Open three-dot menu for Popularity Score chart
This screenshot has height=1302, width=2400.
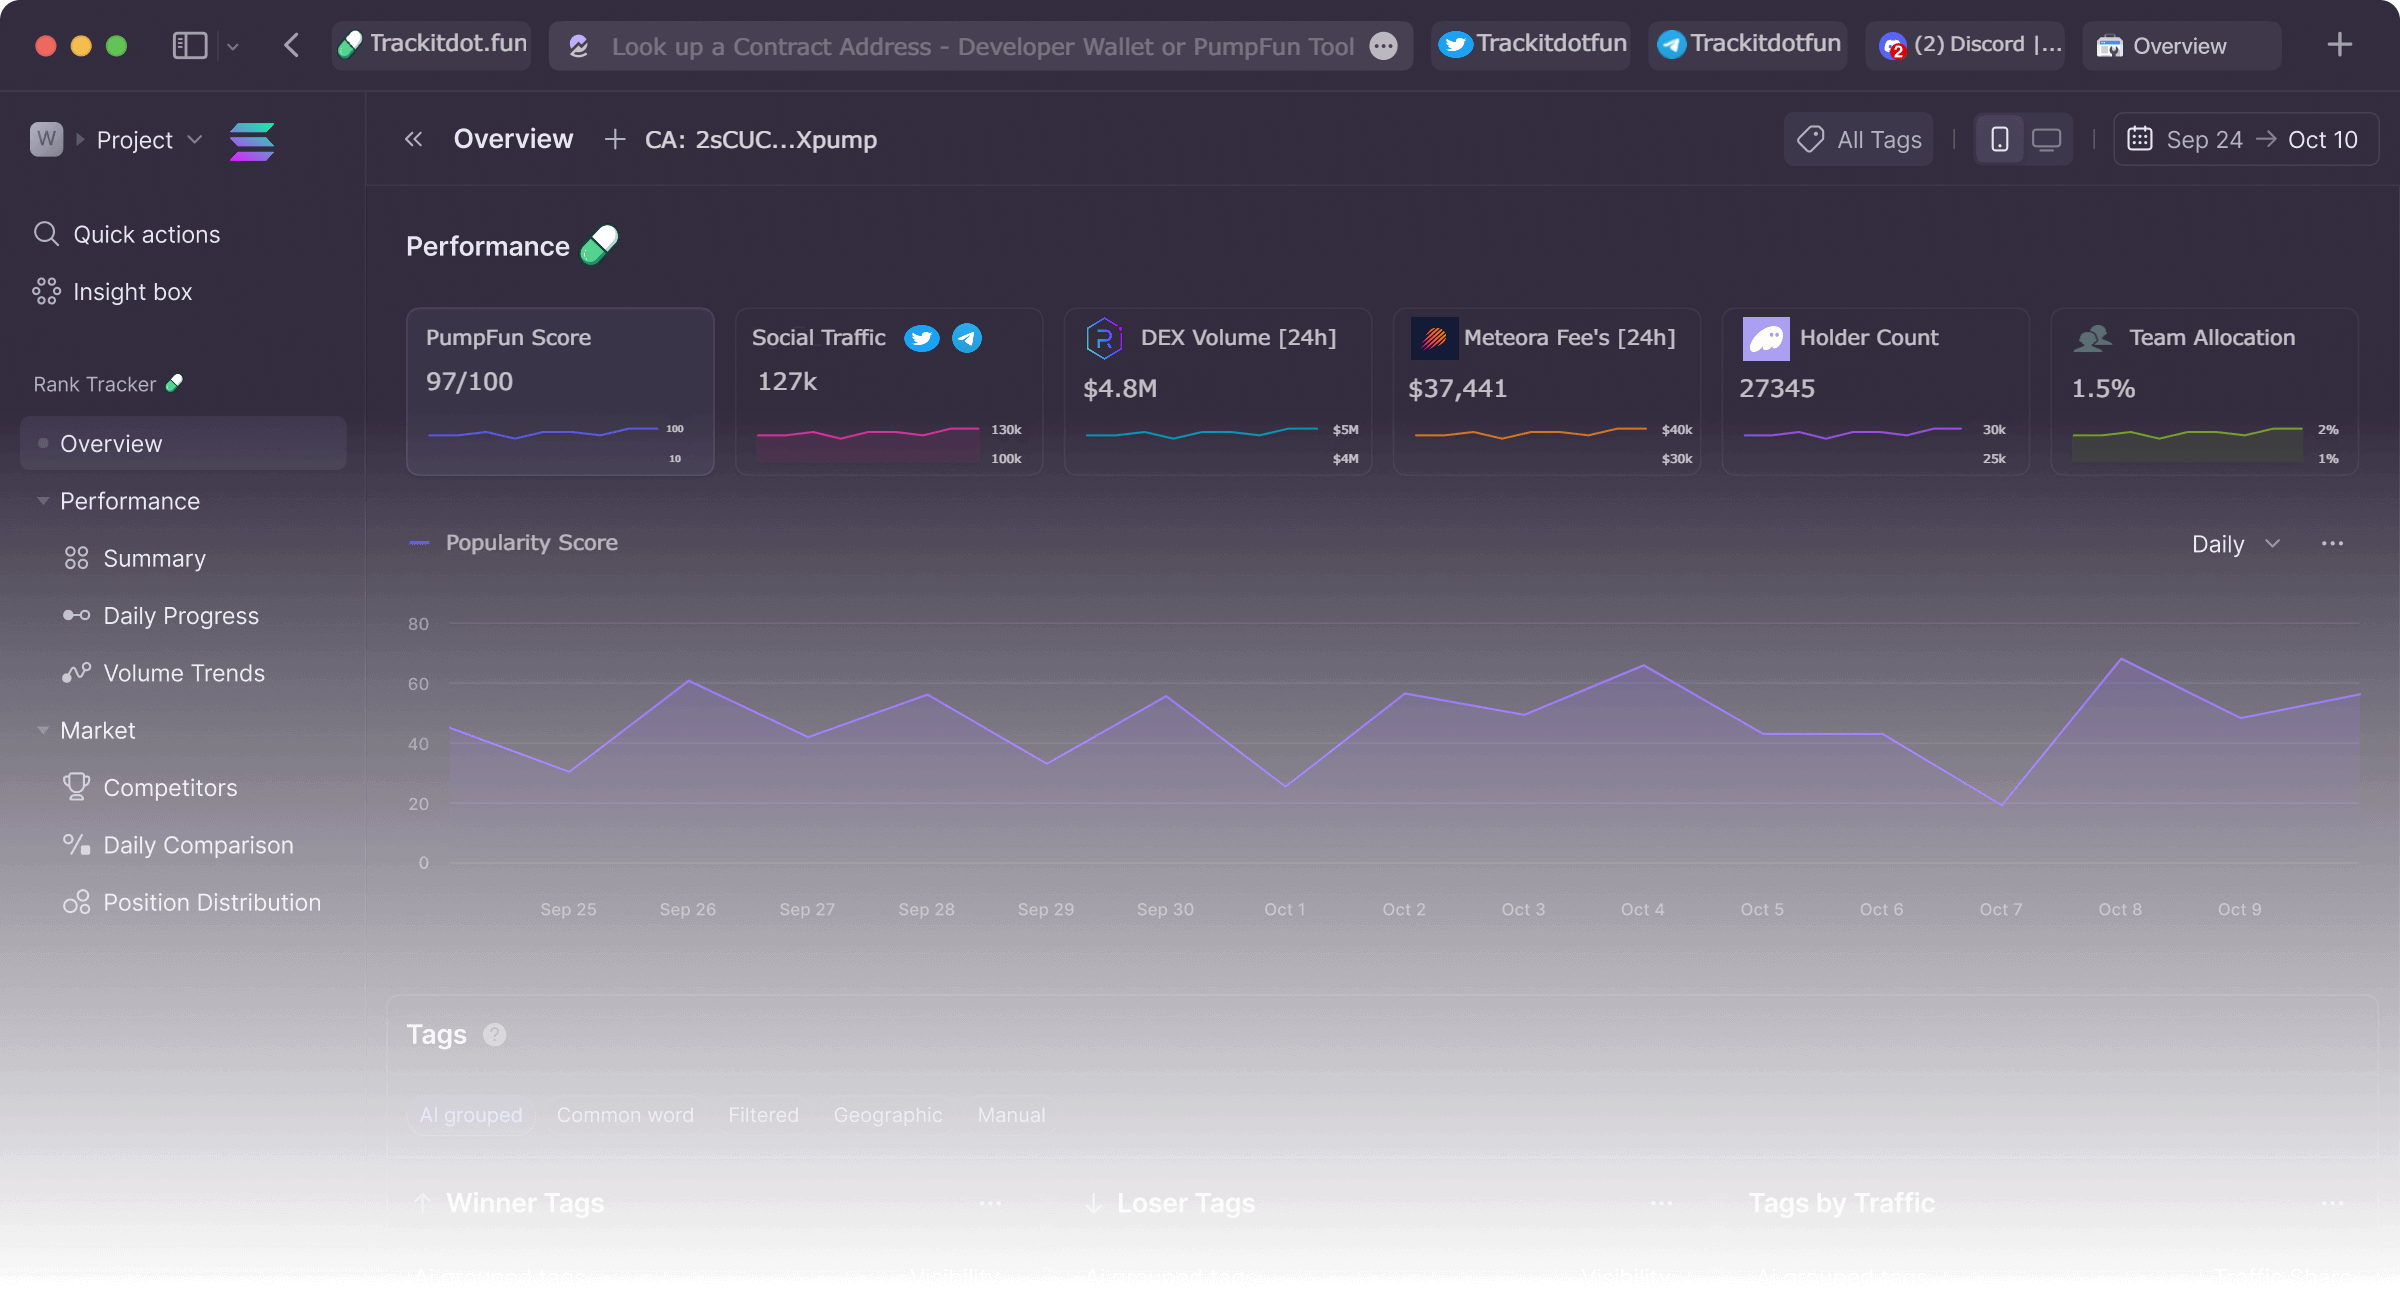point(2332,543)
